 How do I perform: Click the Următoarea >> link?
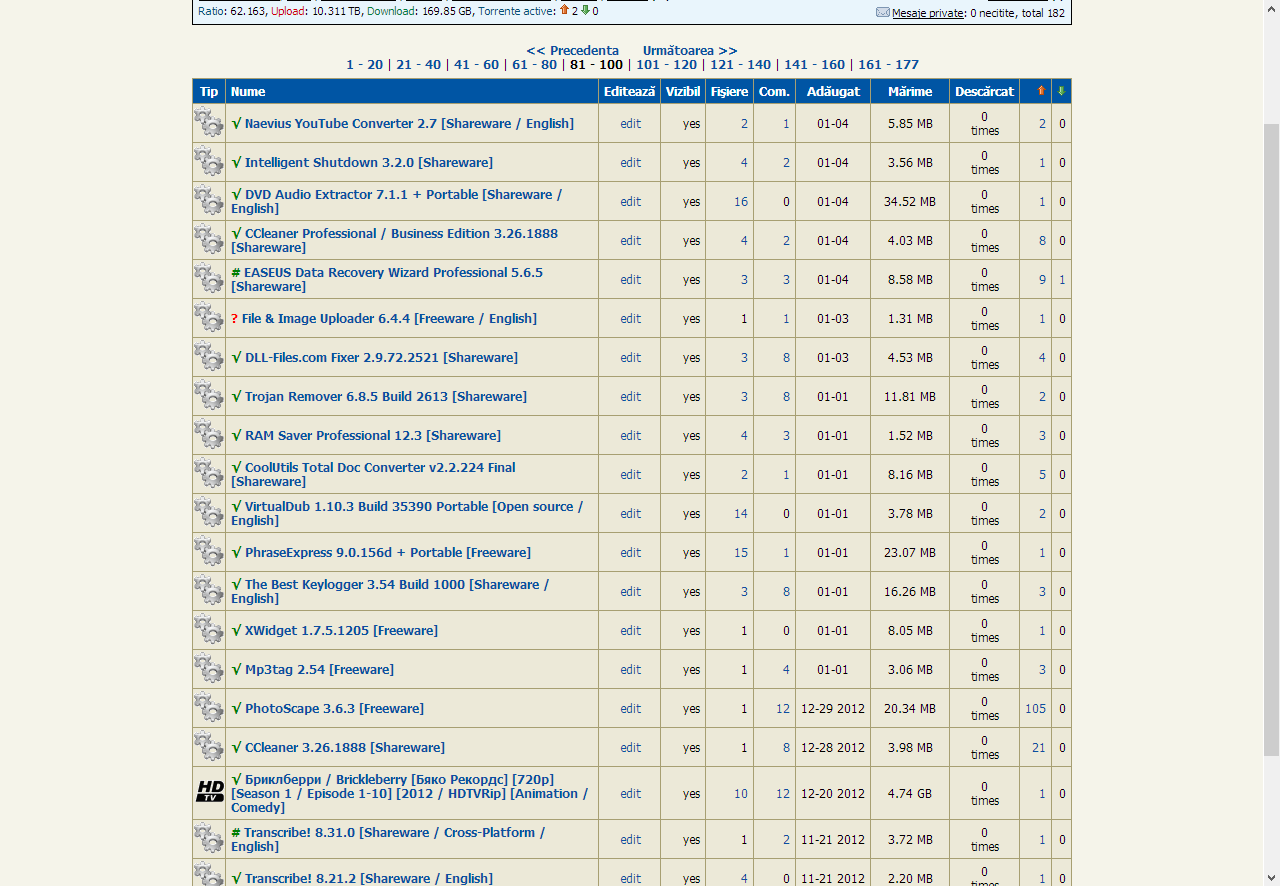coord(690,50)
